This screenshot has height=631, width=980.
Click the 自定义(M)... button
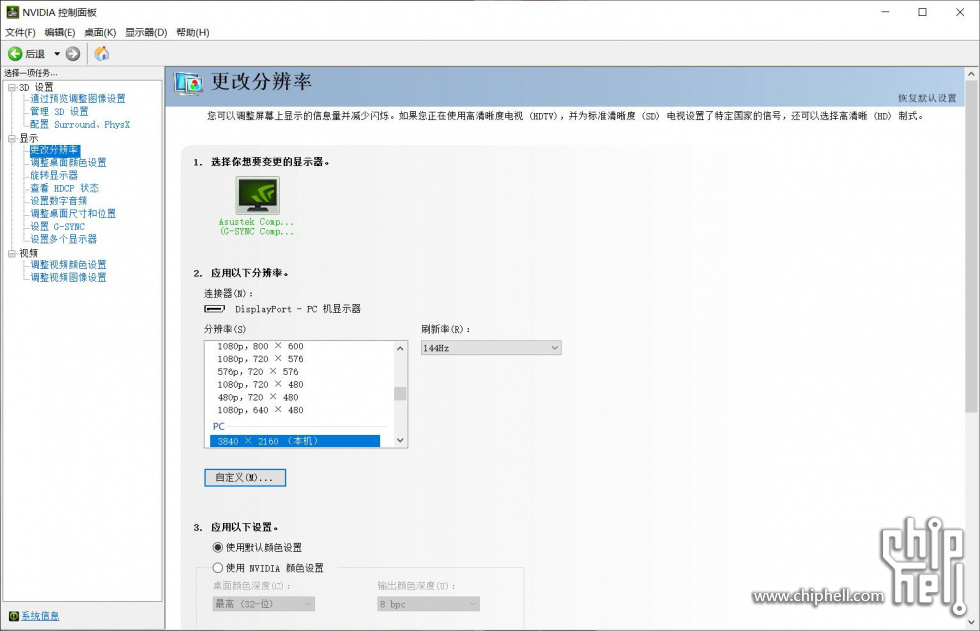pyautogui.click(x=245, y=477)
